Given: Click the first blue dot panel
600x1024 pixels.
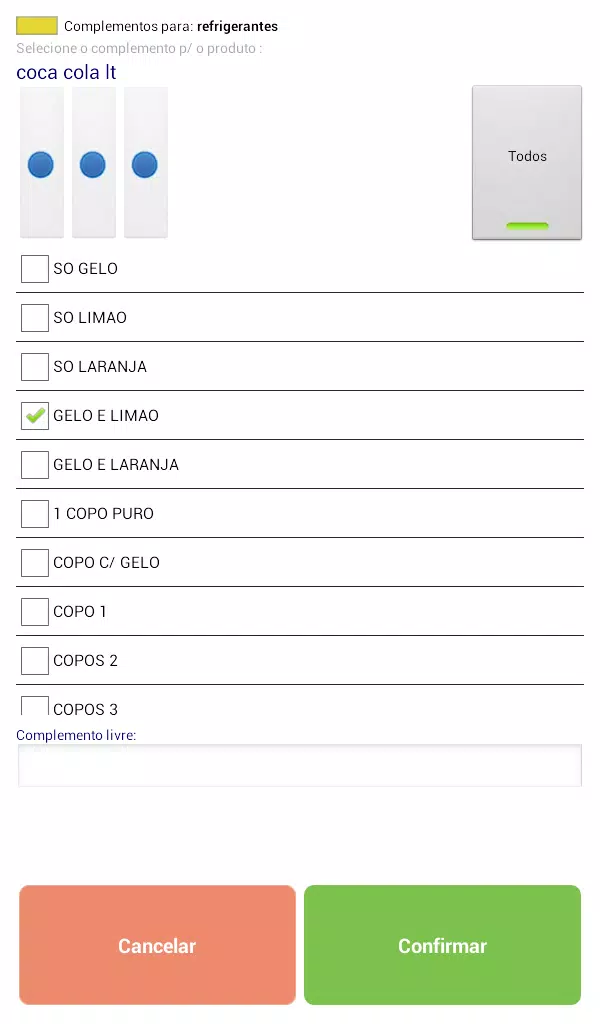Looking at the screenshot, I should click(x=41, y=163).
